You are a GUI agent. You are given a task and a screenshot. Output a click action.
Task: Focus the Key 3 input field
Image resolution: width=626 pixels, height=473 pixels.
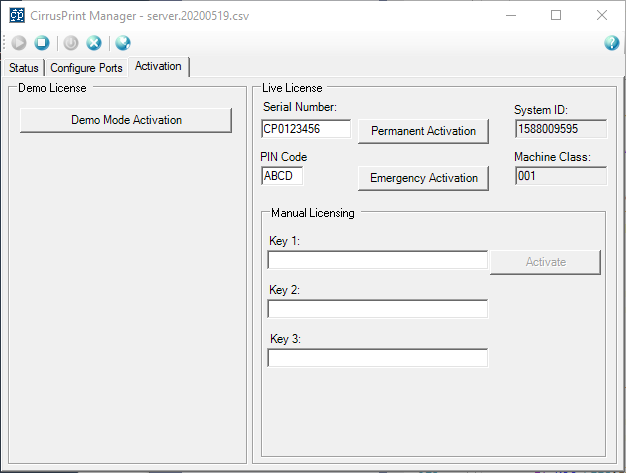coord(378,358)
